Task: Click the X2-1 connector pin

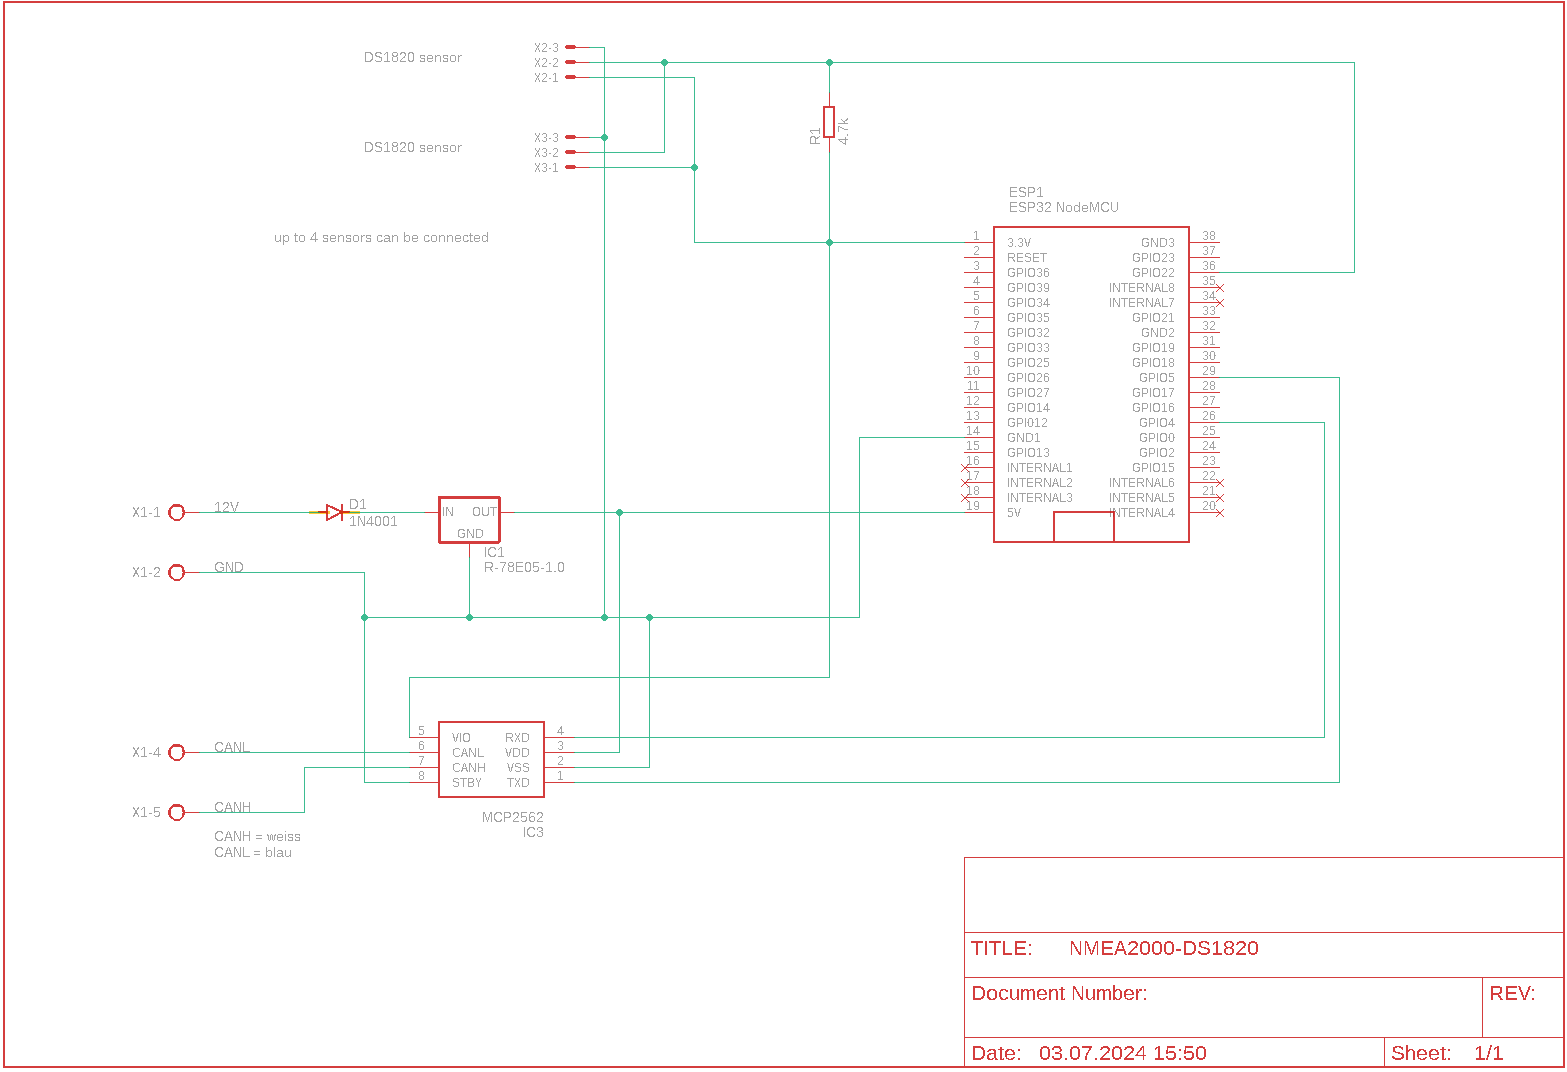Action: 570,77
